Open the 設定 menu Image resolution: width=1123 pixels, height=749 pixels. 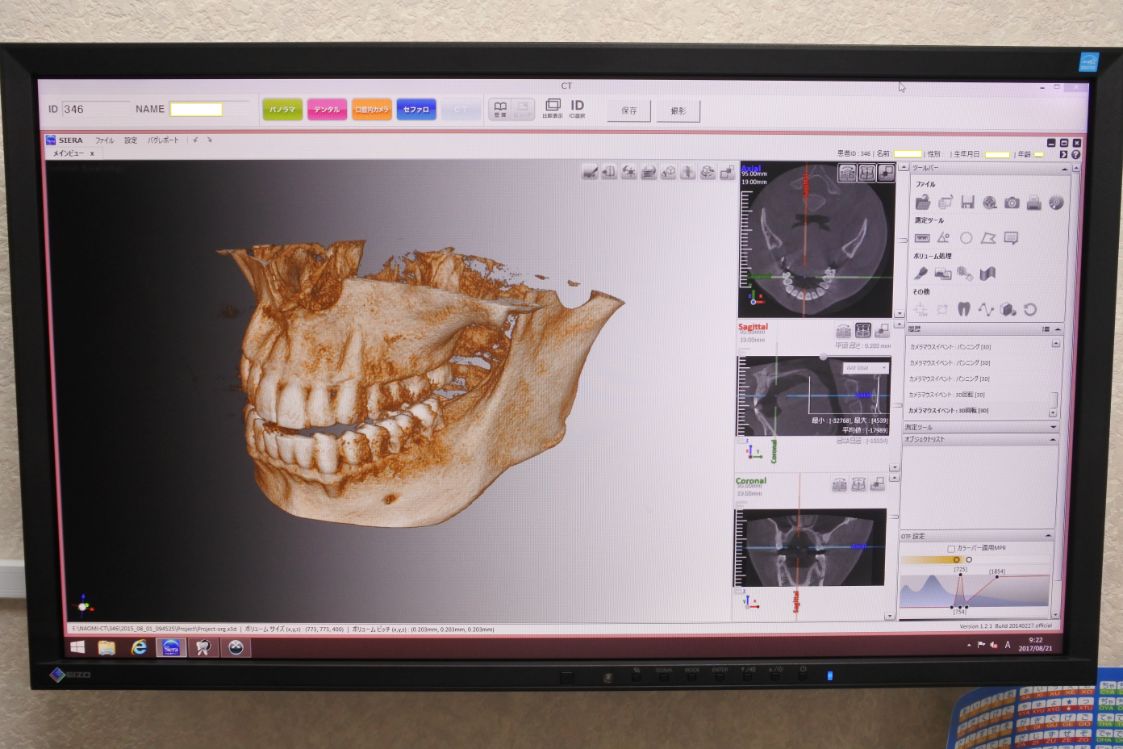click(130, 141)
